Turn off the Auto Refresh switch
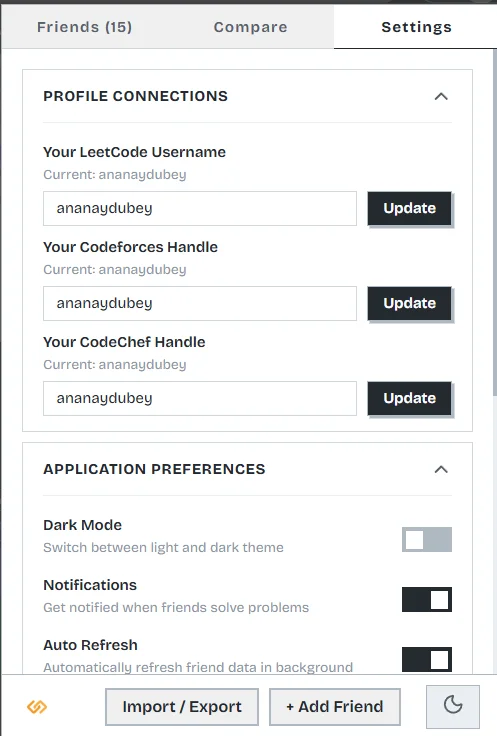The image size is (497, 736). coord(427,659)
